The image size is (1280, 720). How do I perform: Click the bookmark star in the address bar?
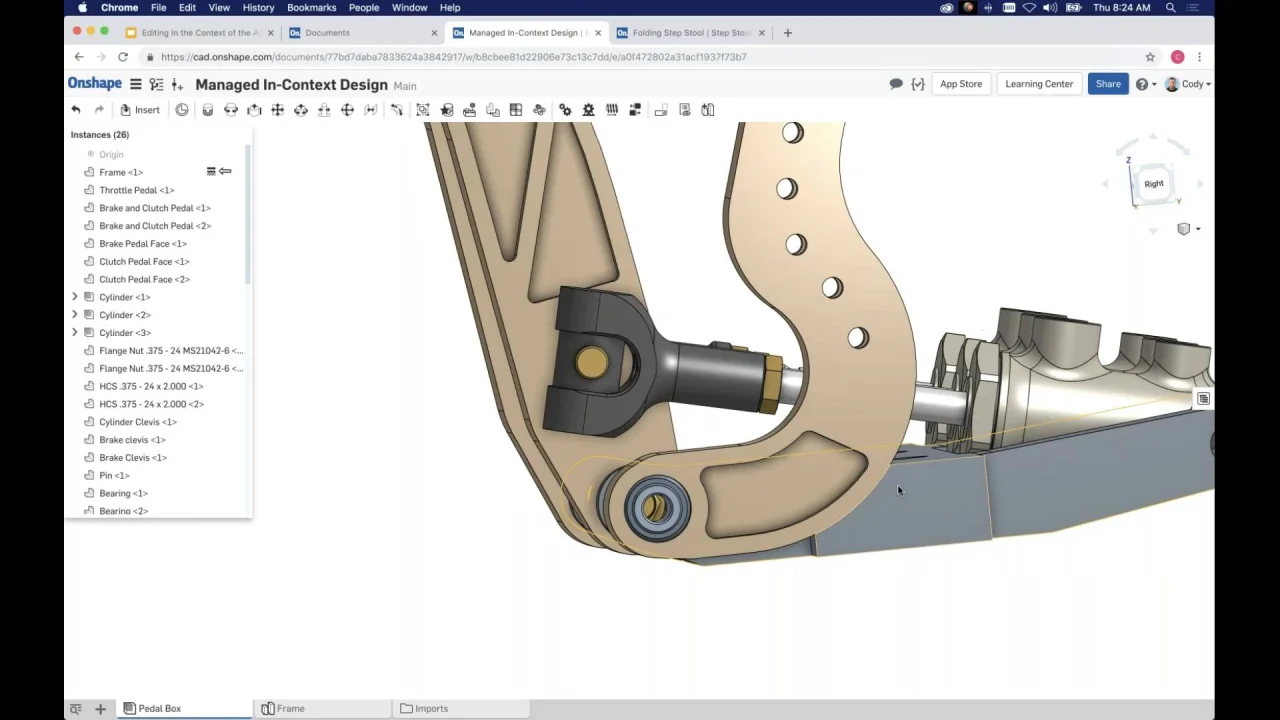pyautogui.click(x=1150, y=57)
